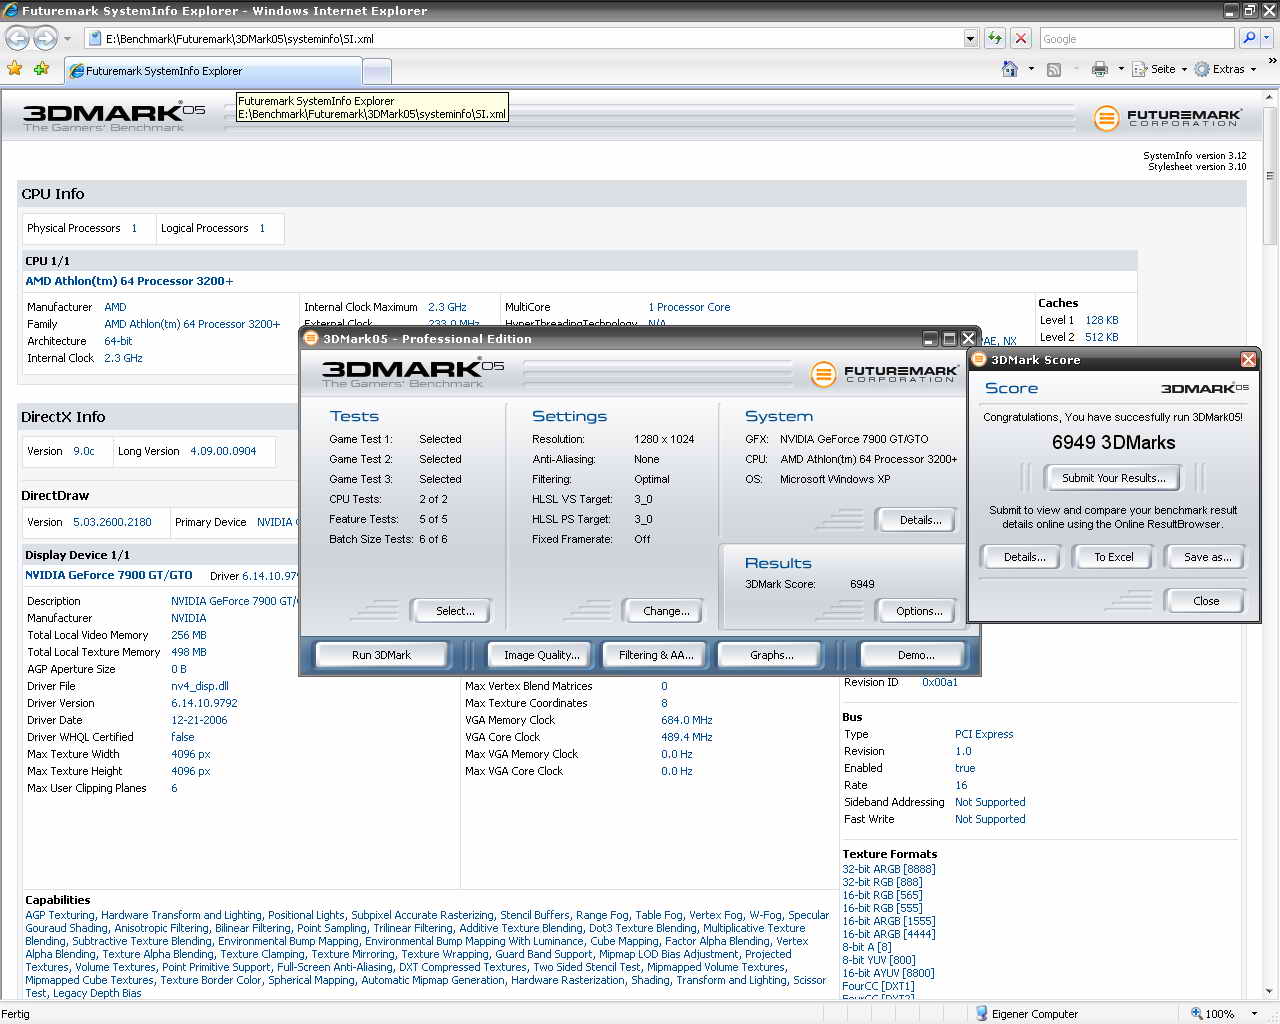Go forward with the browser Forward arrow
Viewport: 1280px width, 1024px height.
point(46,38)
